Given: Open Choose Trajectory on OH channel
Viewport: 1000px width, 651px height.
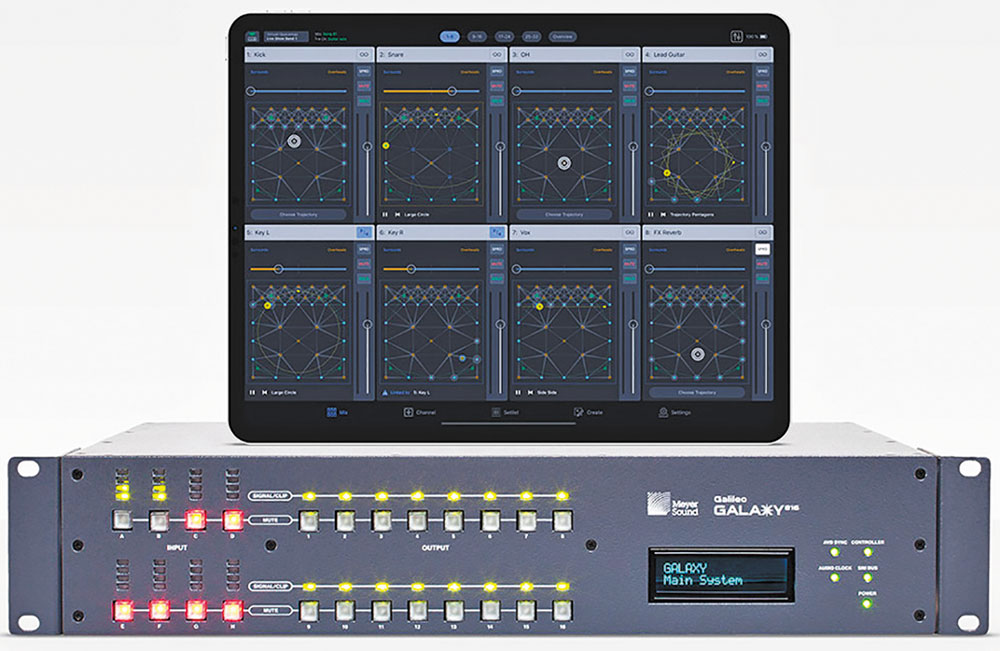Looking at the screenshot, I should [562, 214].
